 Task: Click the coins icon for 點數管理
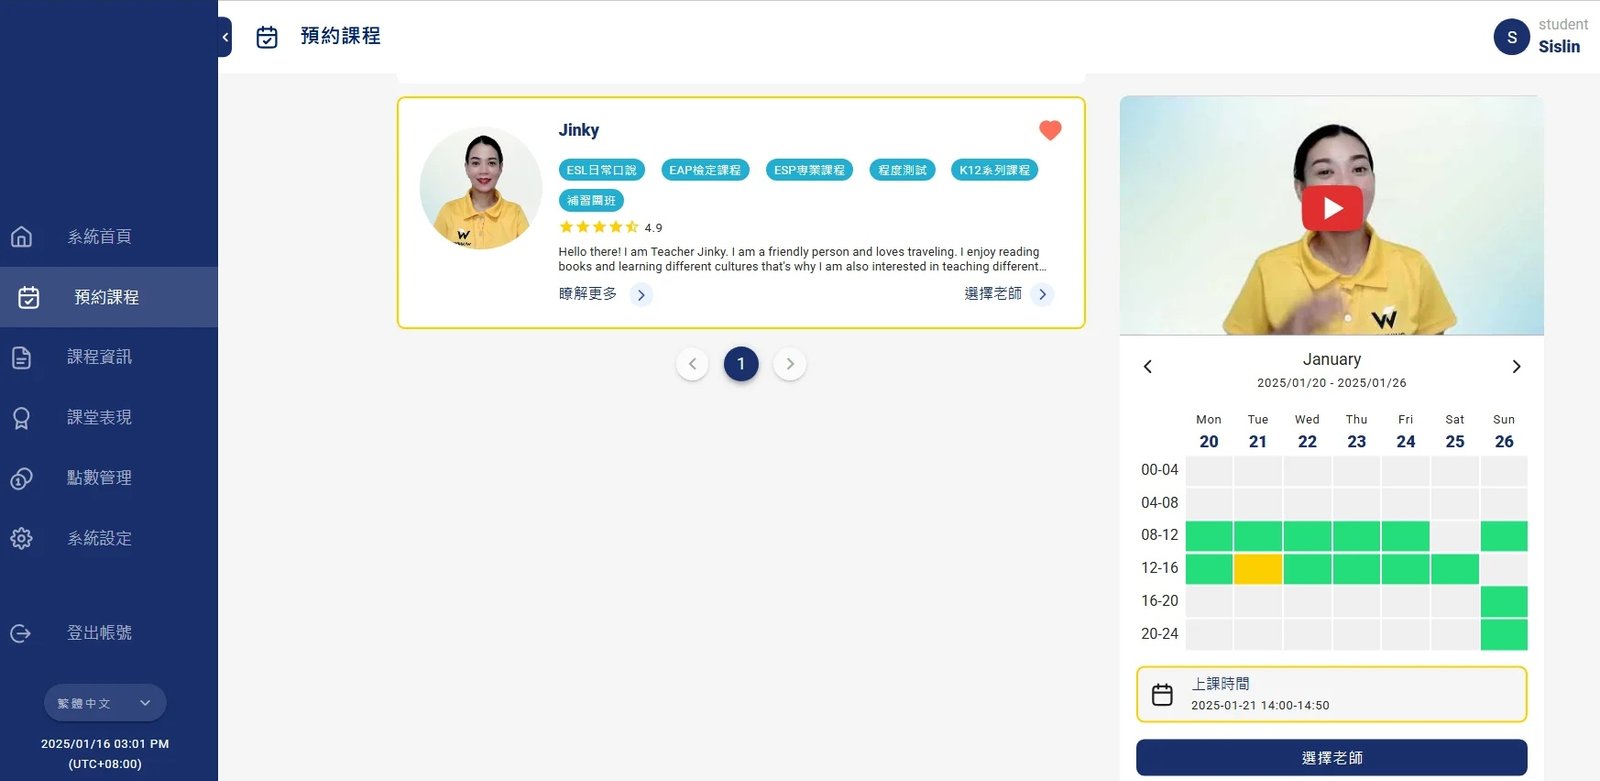pos(22,479)
